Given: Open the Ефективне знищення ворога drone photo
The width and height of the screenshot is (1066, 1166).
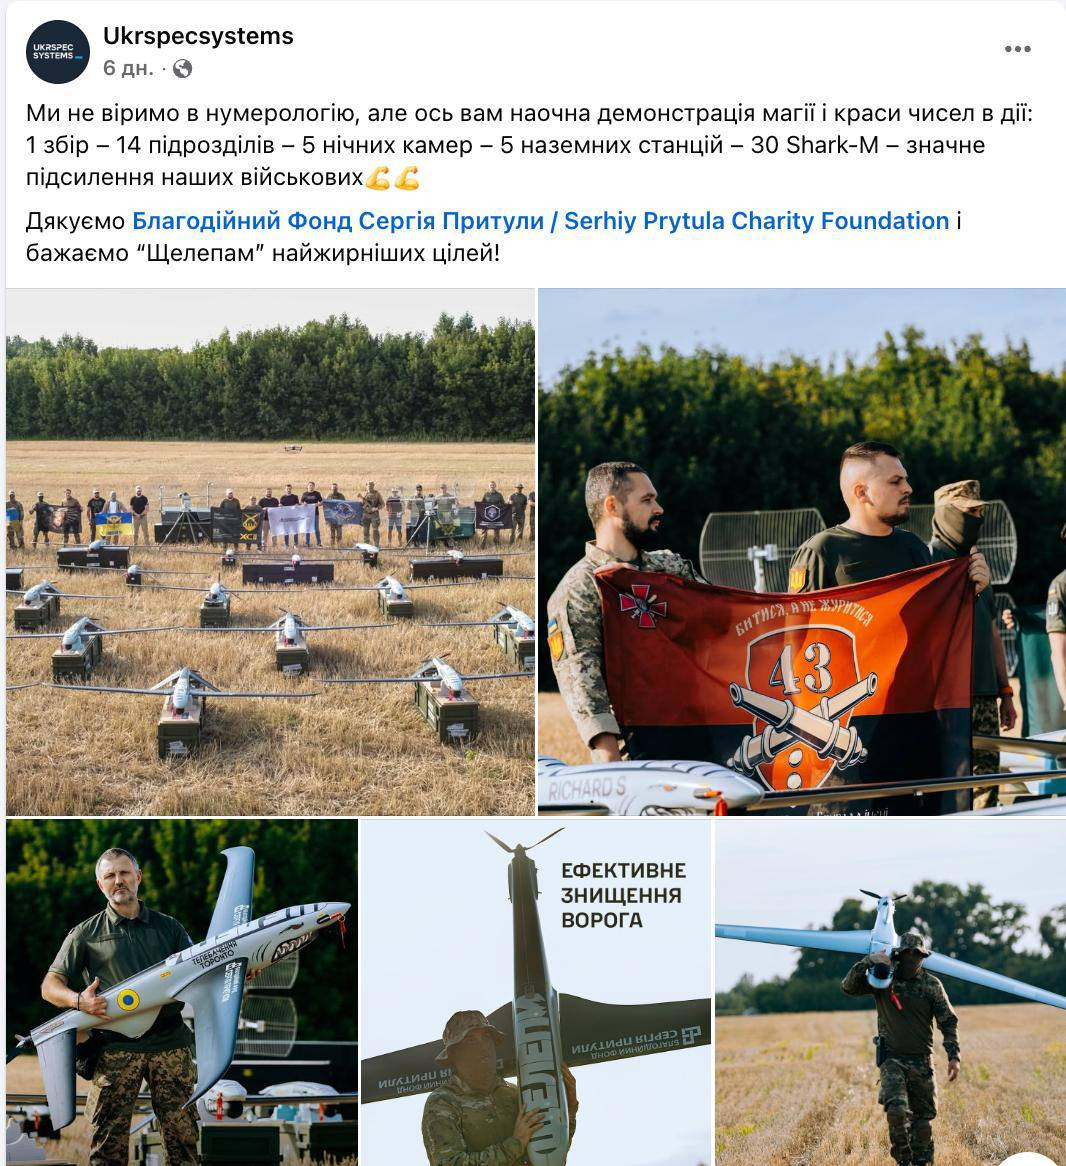Looking at the screenshot, I should pos(536,992).
